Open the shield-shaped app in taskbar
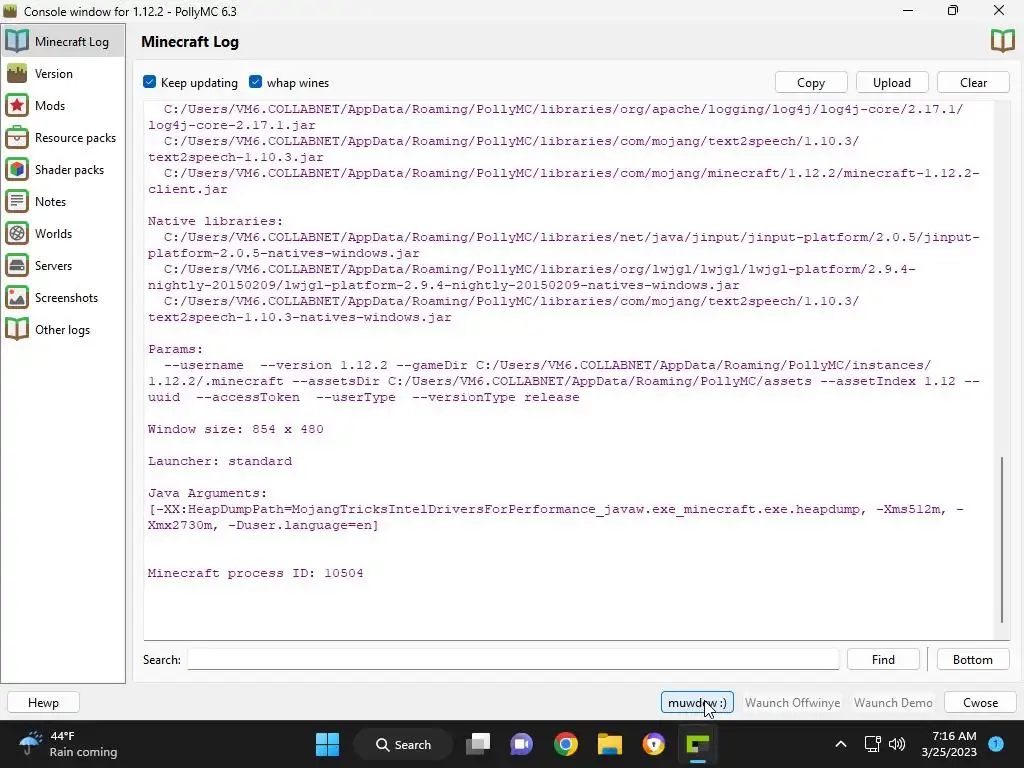 coord(653,744)
